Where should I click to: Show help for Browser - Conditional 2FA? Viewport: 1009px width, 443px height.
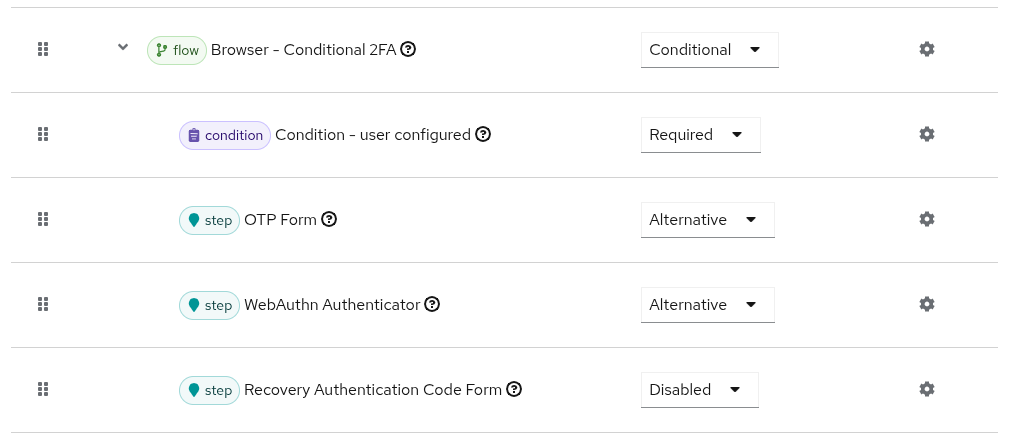point(408,49)
